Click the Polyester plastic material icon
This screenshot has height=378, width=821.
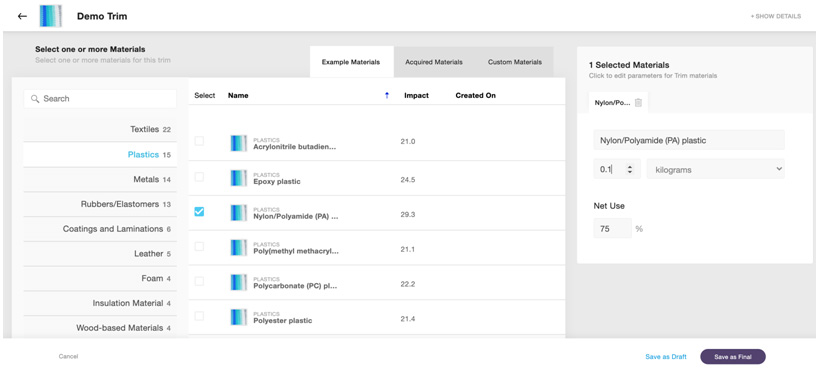coord(239,317)
